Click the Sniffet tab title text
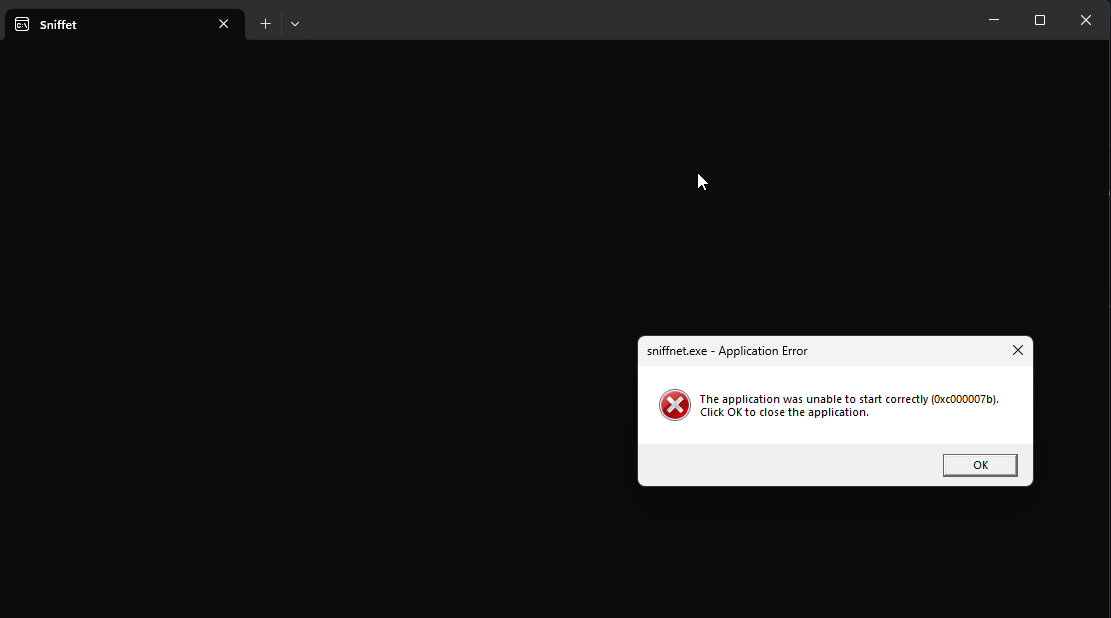Image resolution: width=1111 pixels, height=618 pixels. click(x=58, y=24)
